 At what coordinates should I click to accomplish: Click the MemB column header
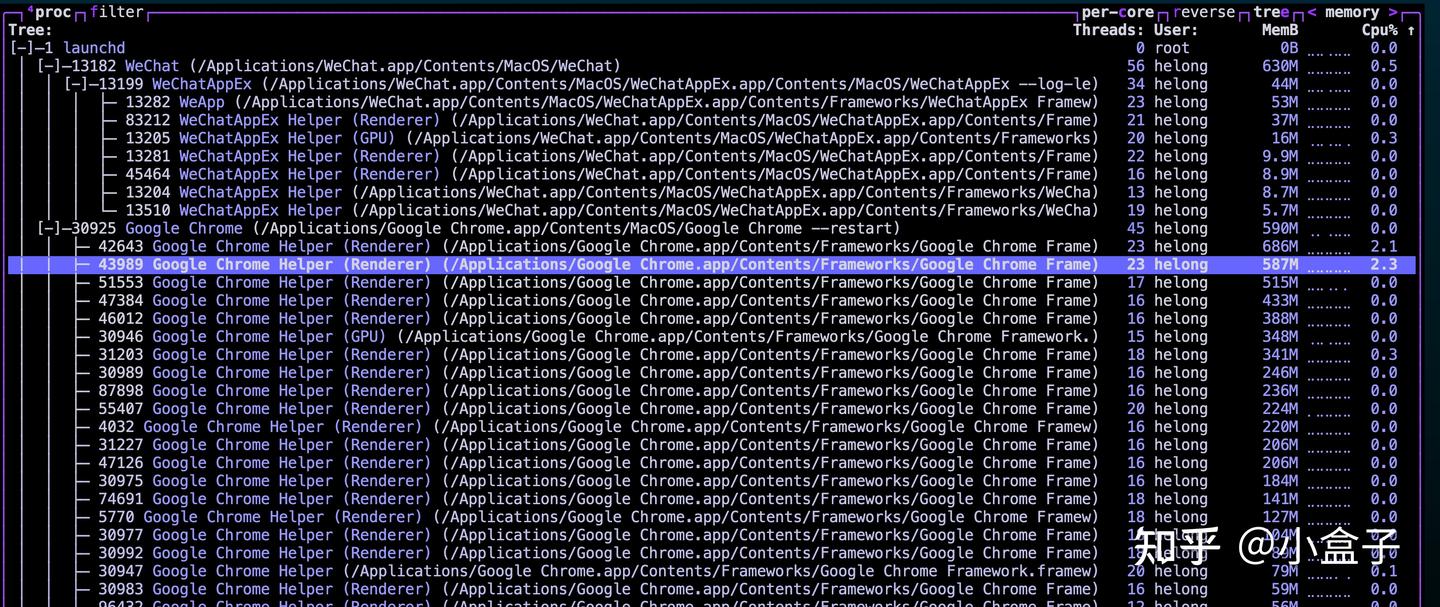point(1280,30)
